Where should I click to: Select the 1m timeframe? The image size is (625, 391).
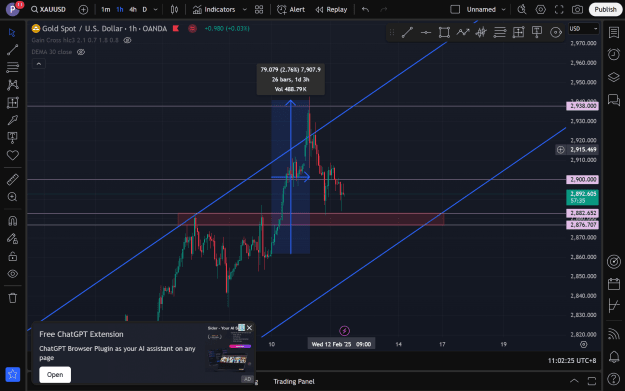(105, 10)
